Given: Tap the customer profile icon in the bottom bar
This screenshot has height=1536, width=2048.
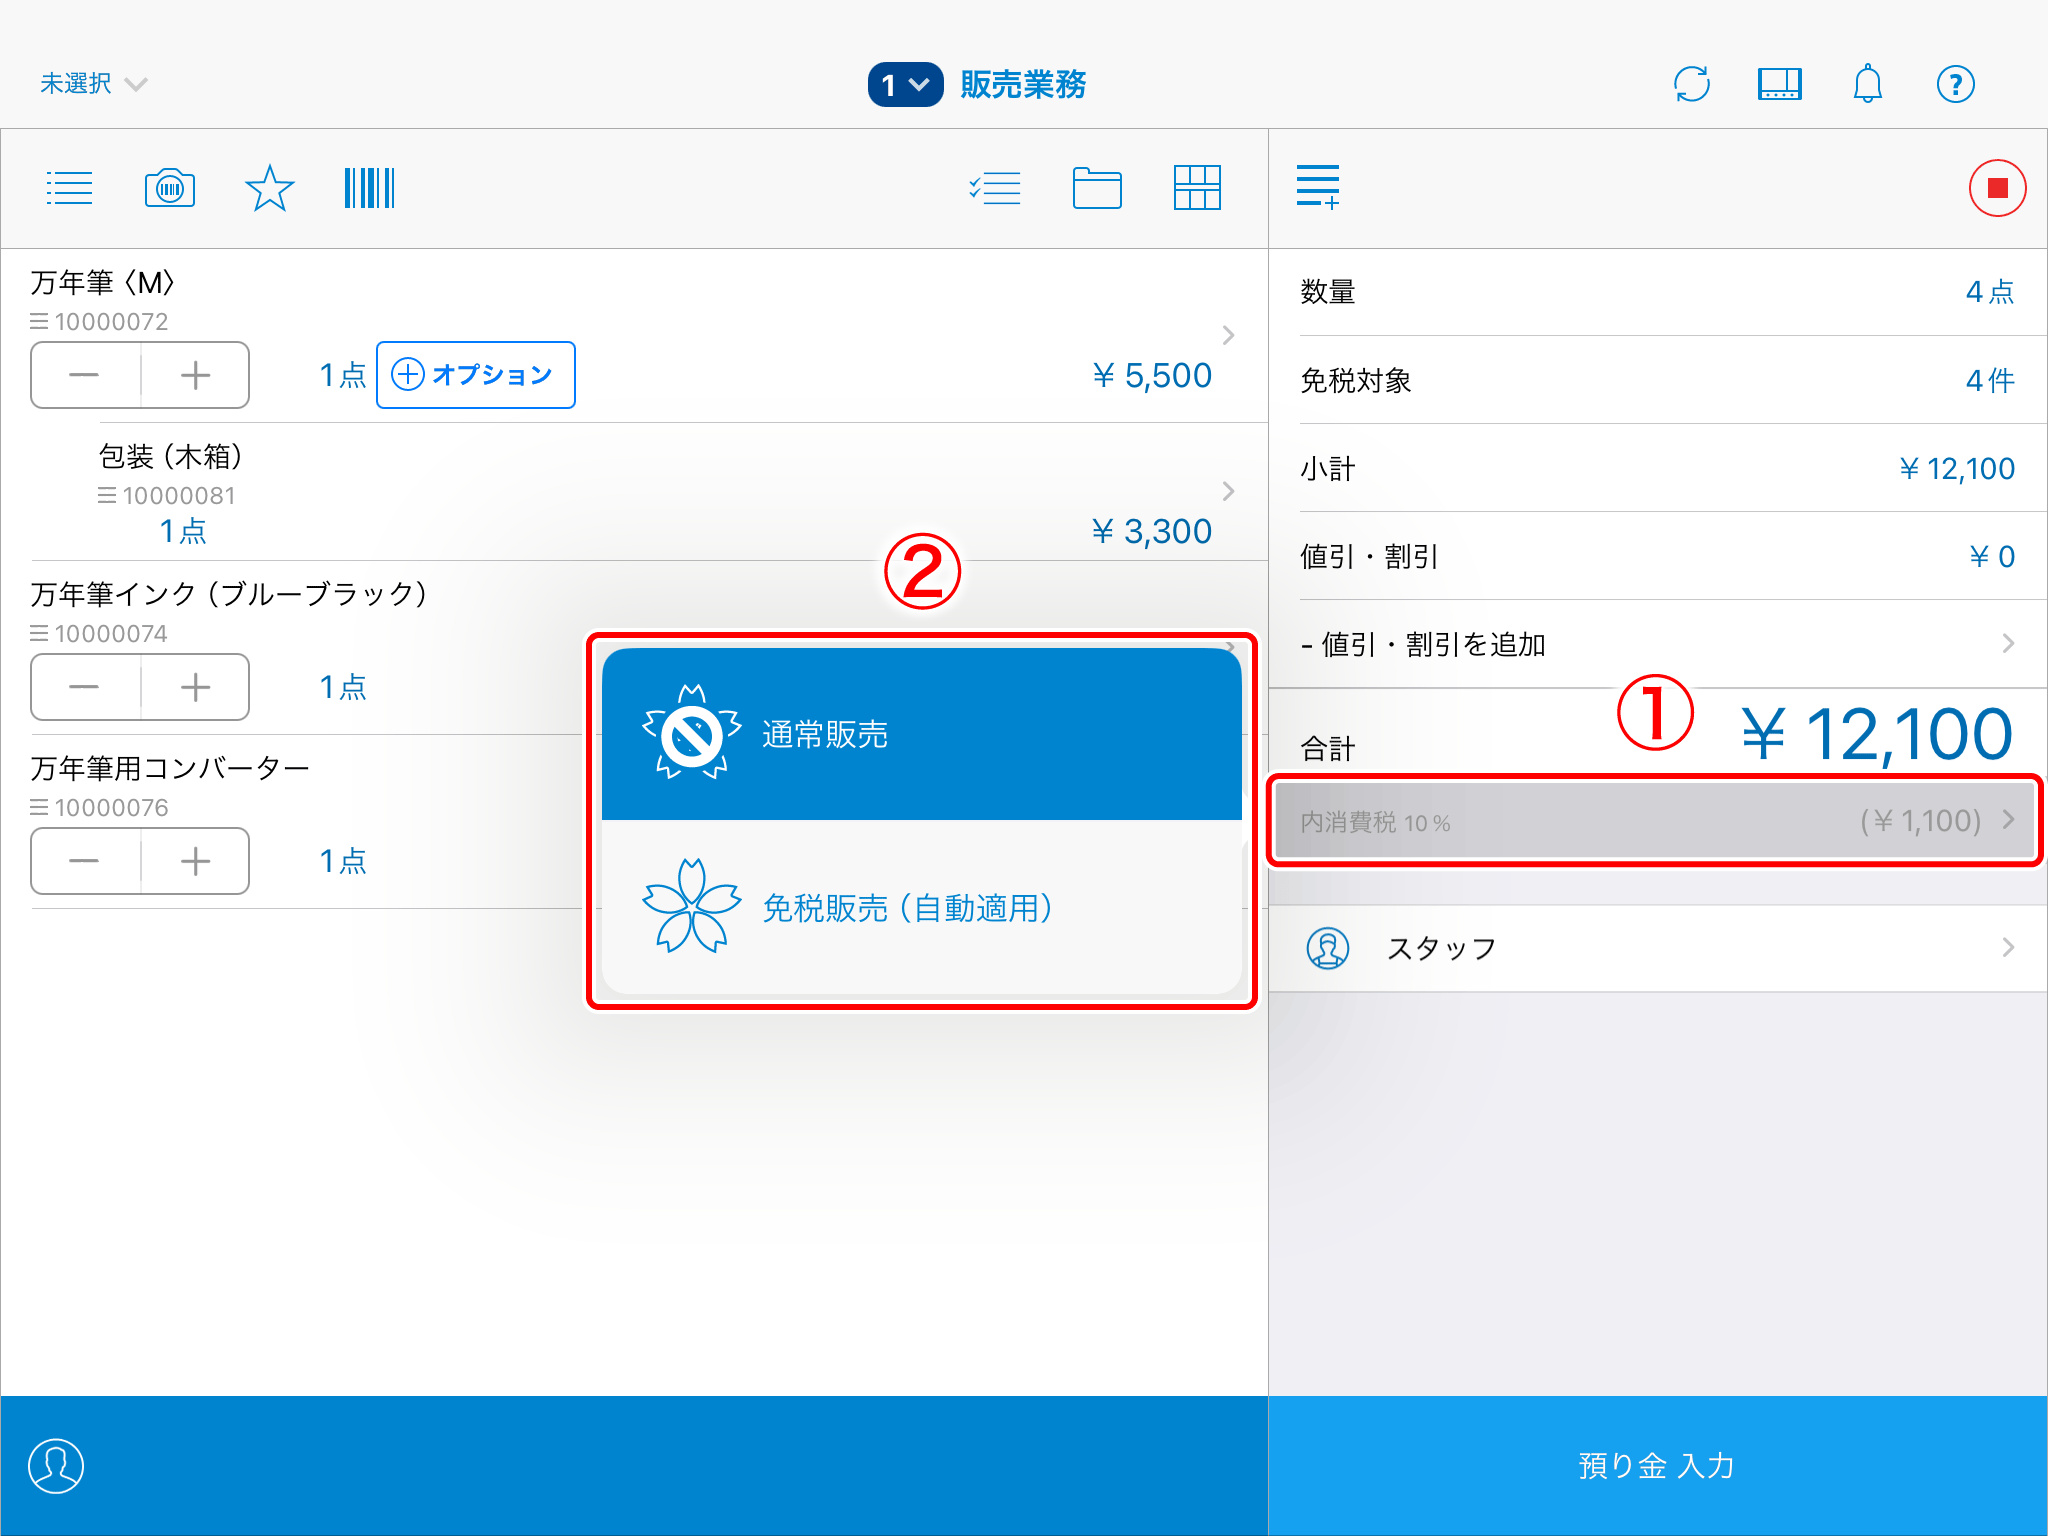Looking at the screenshot, I should 56,1466.
